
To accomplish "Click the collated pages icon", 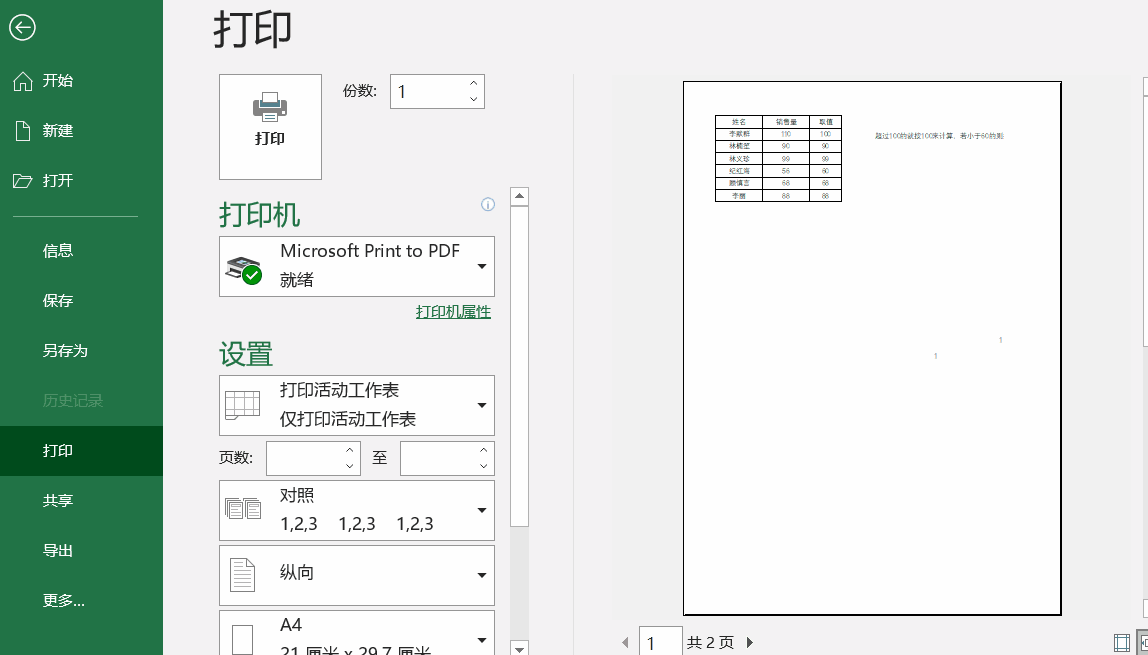I will point(243,509).
